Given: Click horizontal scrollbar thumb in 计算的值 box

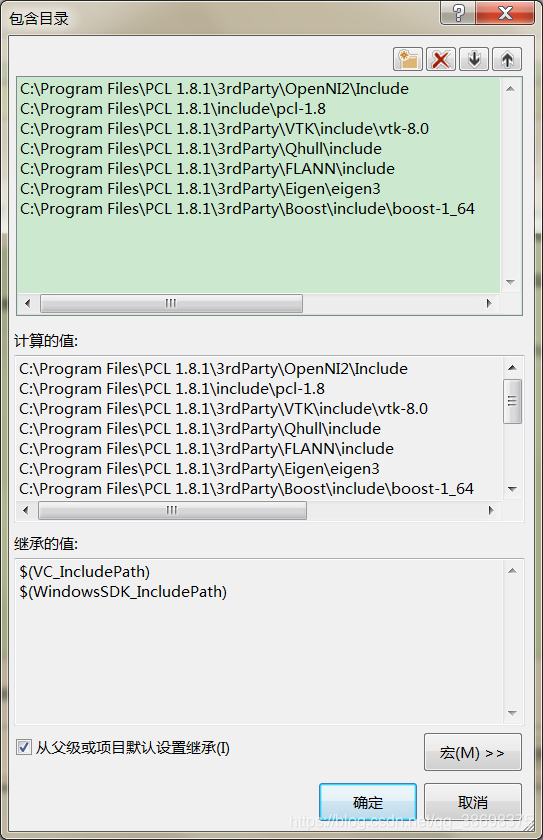Looking at the screenshot, I should pos(172,511).
